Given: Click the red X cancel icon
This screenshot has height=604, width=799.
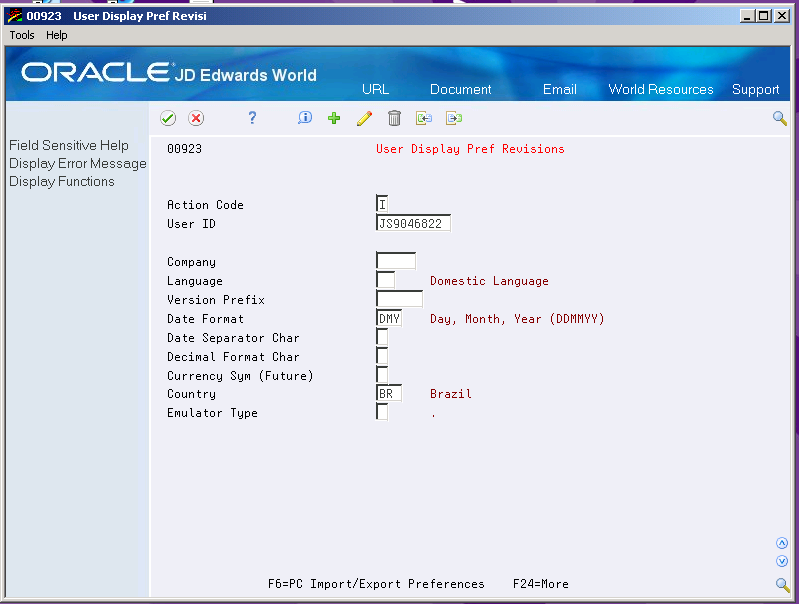Looking at the screenshot, I should pos(196,118).
